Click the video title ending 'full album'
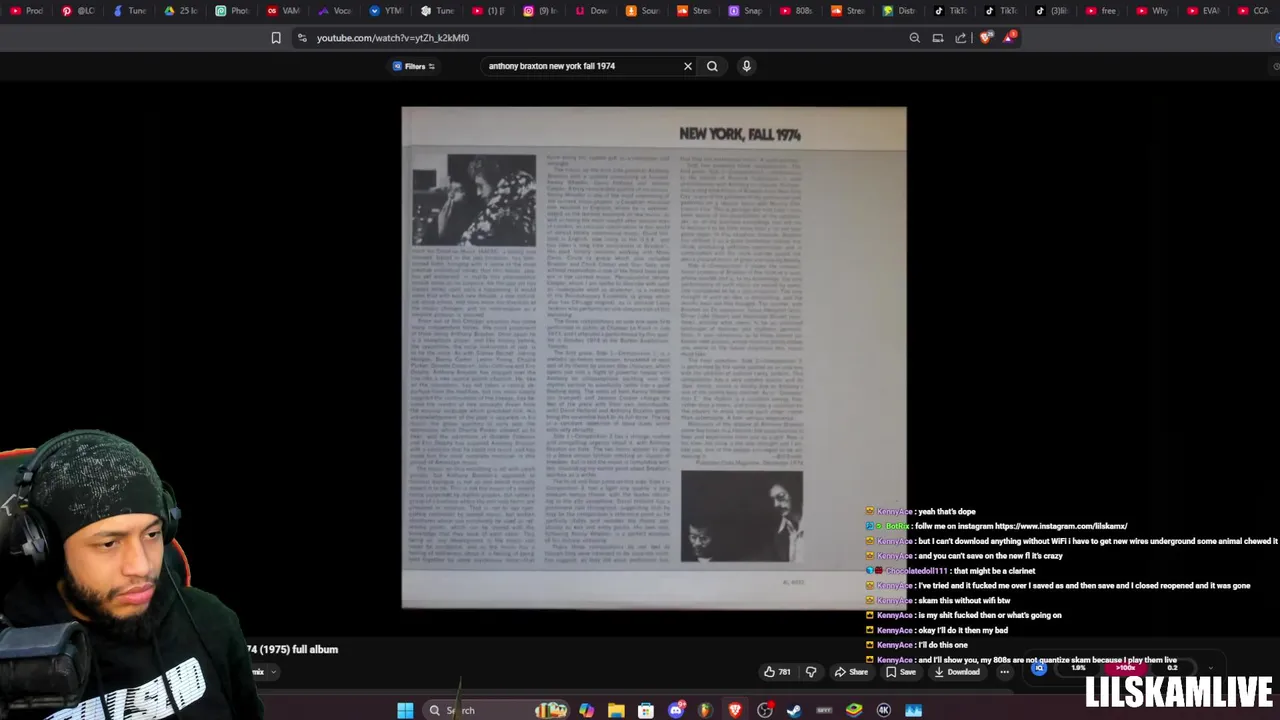This screenshot has height=720, width=1280. 292,649
